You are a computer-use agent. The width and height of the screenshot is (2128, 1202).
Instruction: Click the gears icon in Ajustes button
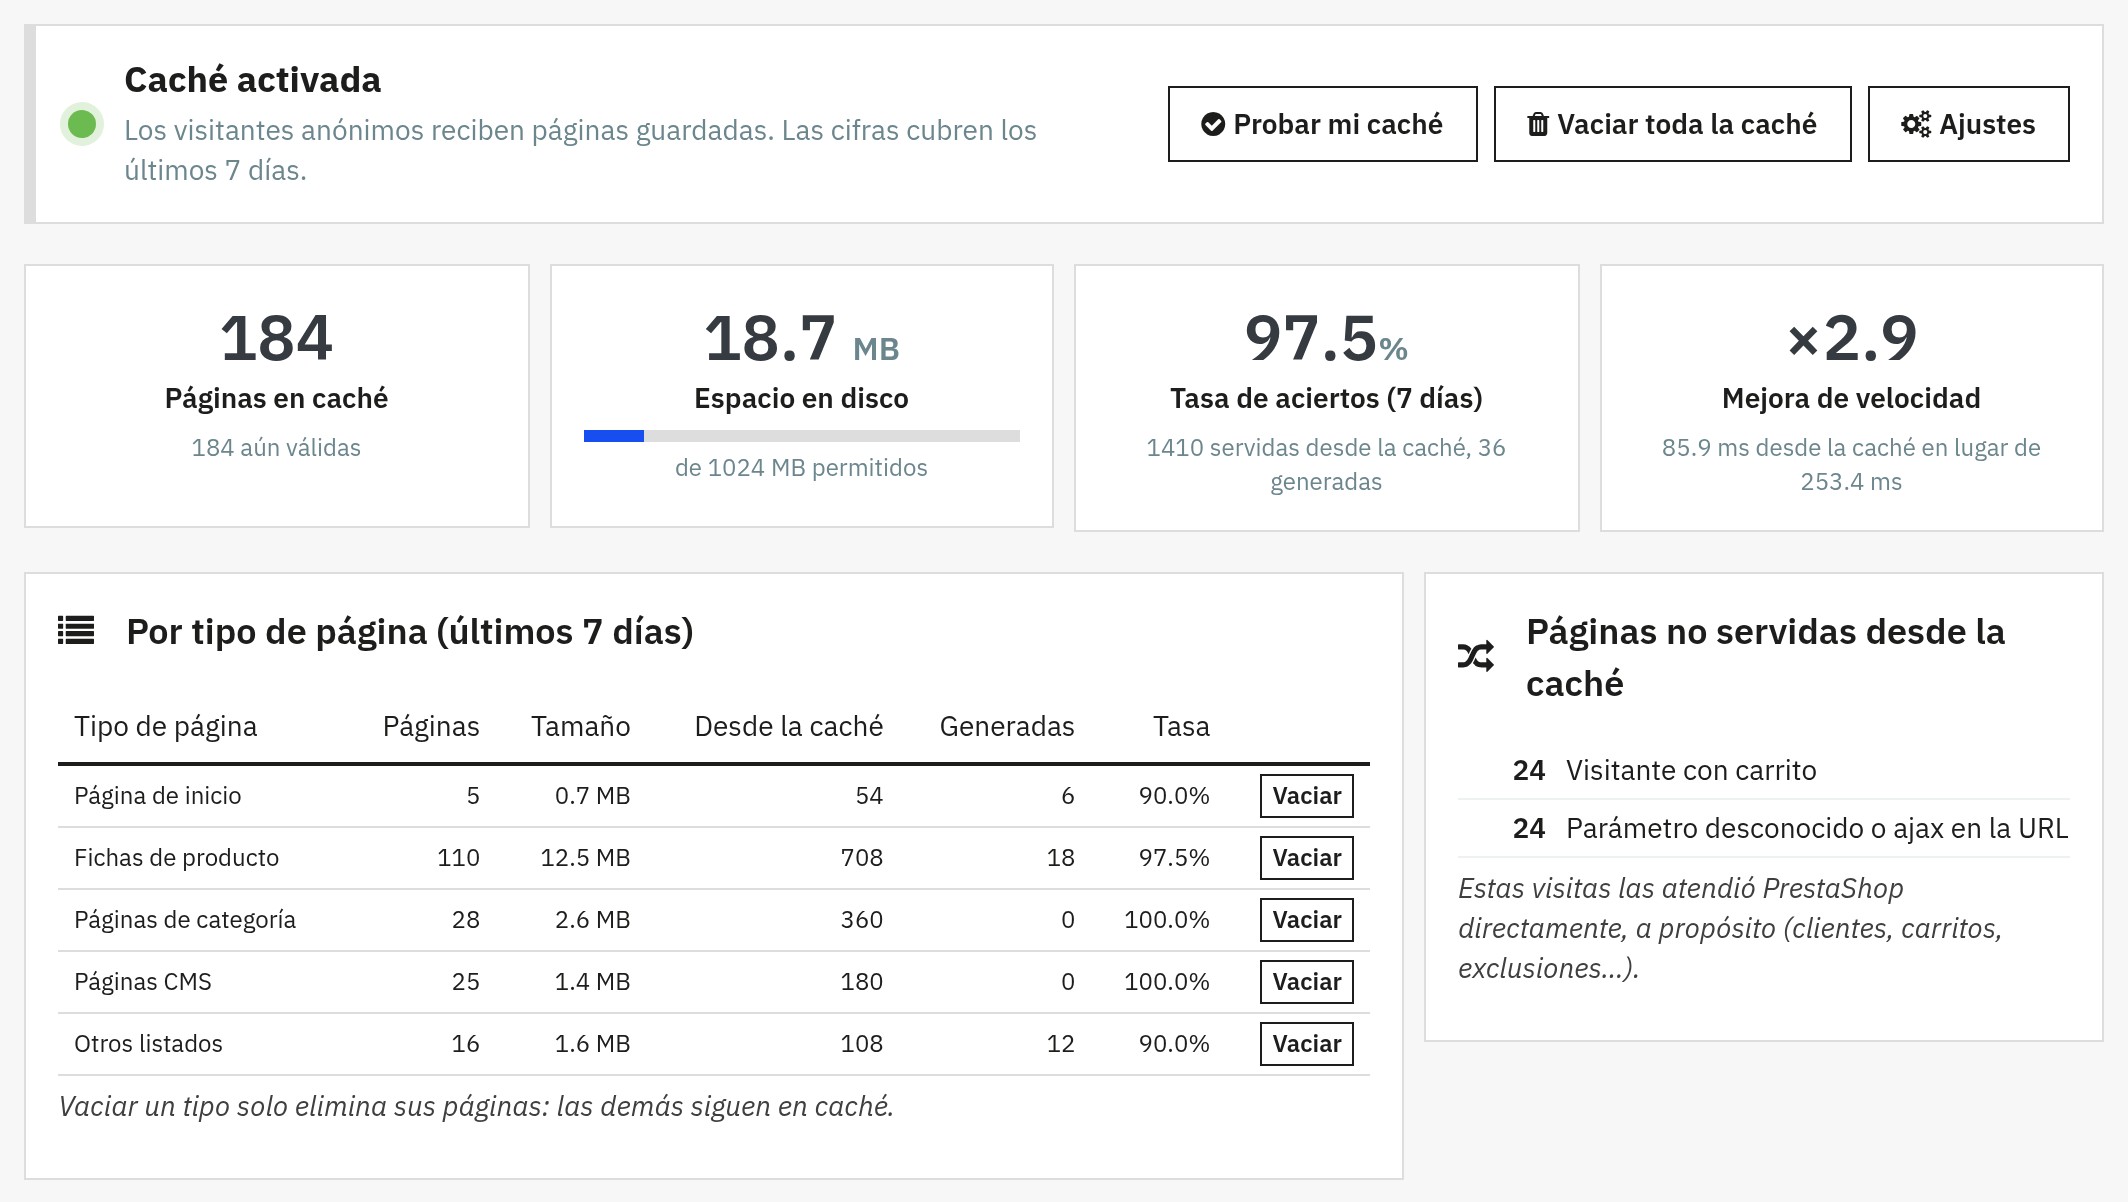[1916, 124]
